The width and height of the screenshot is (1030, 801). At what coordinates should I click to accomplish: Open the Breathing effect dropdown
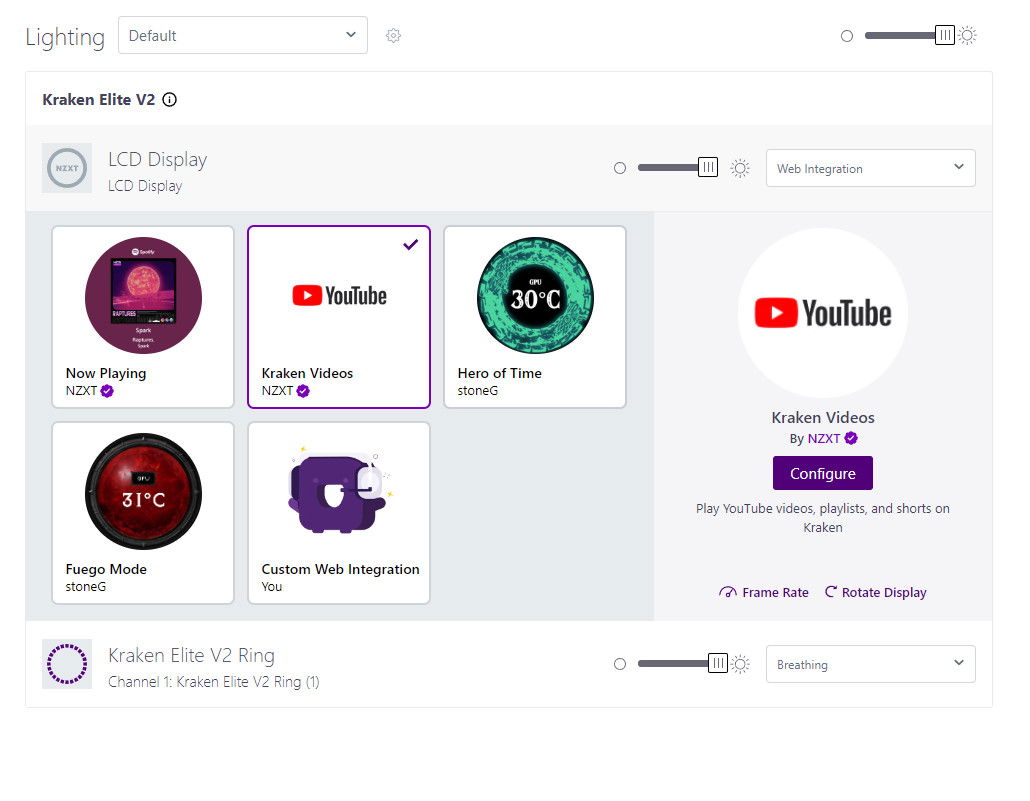pyautogui.click(x=870, y=664)
